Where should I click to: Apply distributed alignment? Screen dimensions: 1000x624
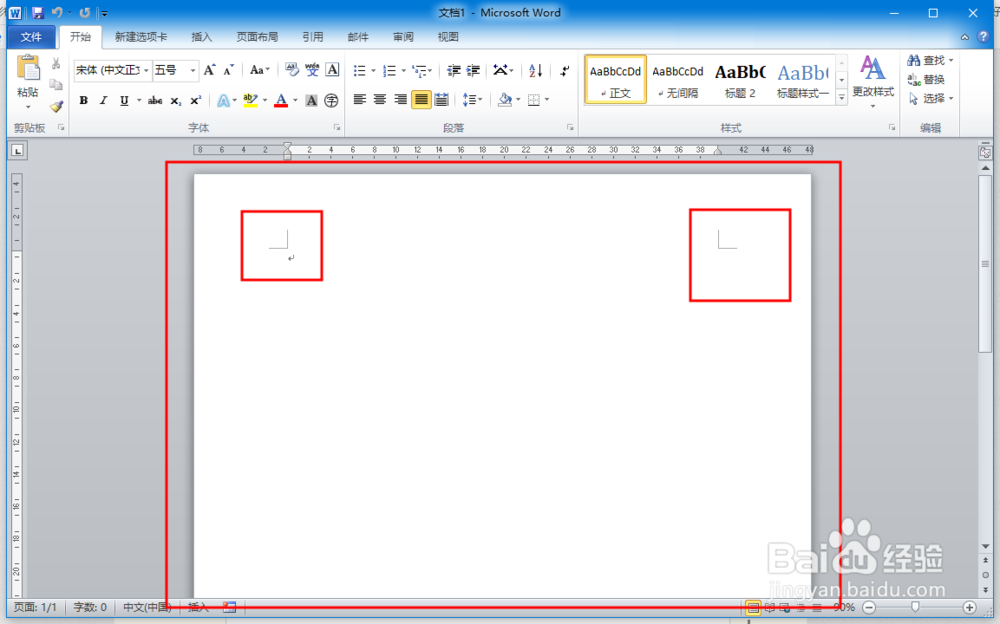point(441,100)
